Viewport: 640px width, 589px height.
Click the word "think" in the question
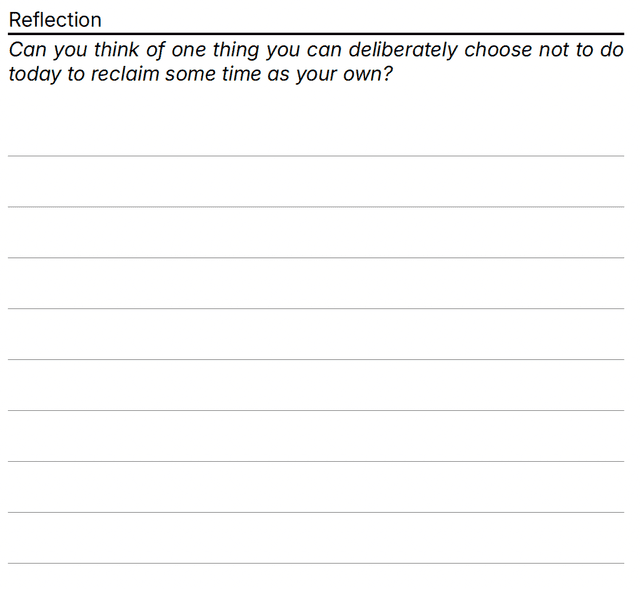pos(119,50)
